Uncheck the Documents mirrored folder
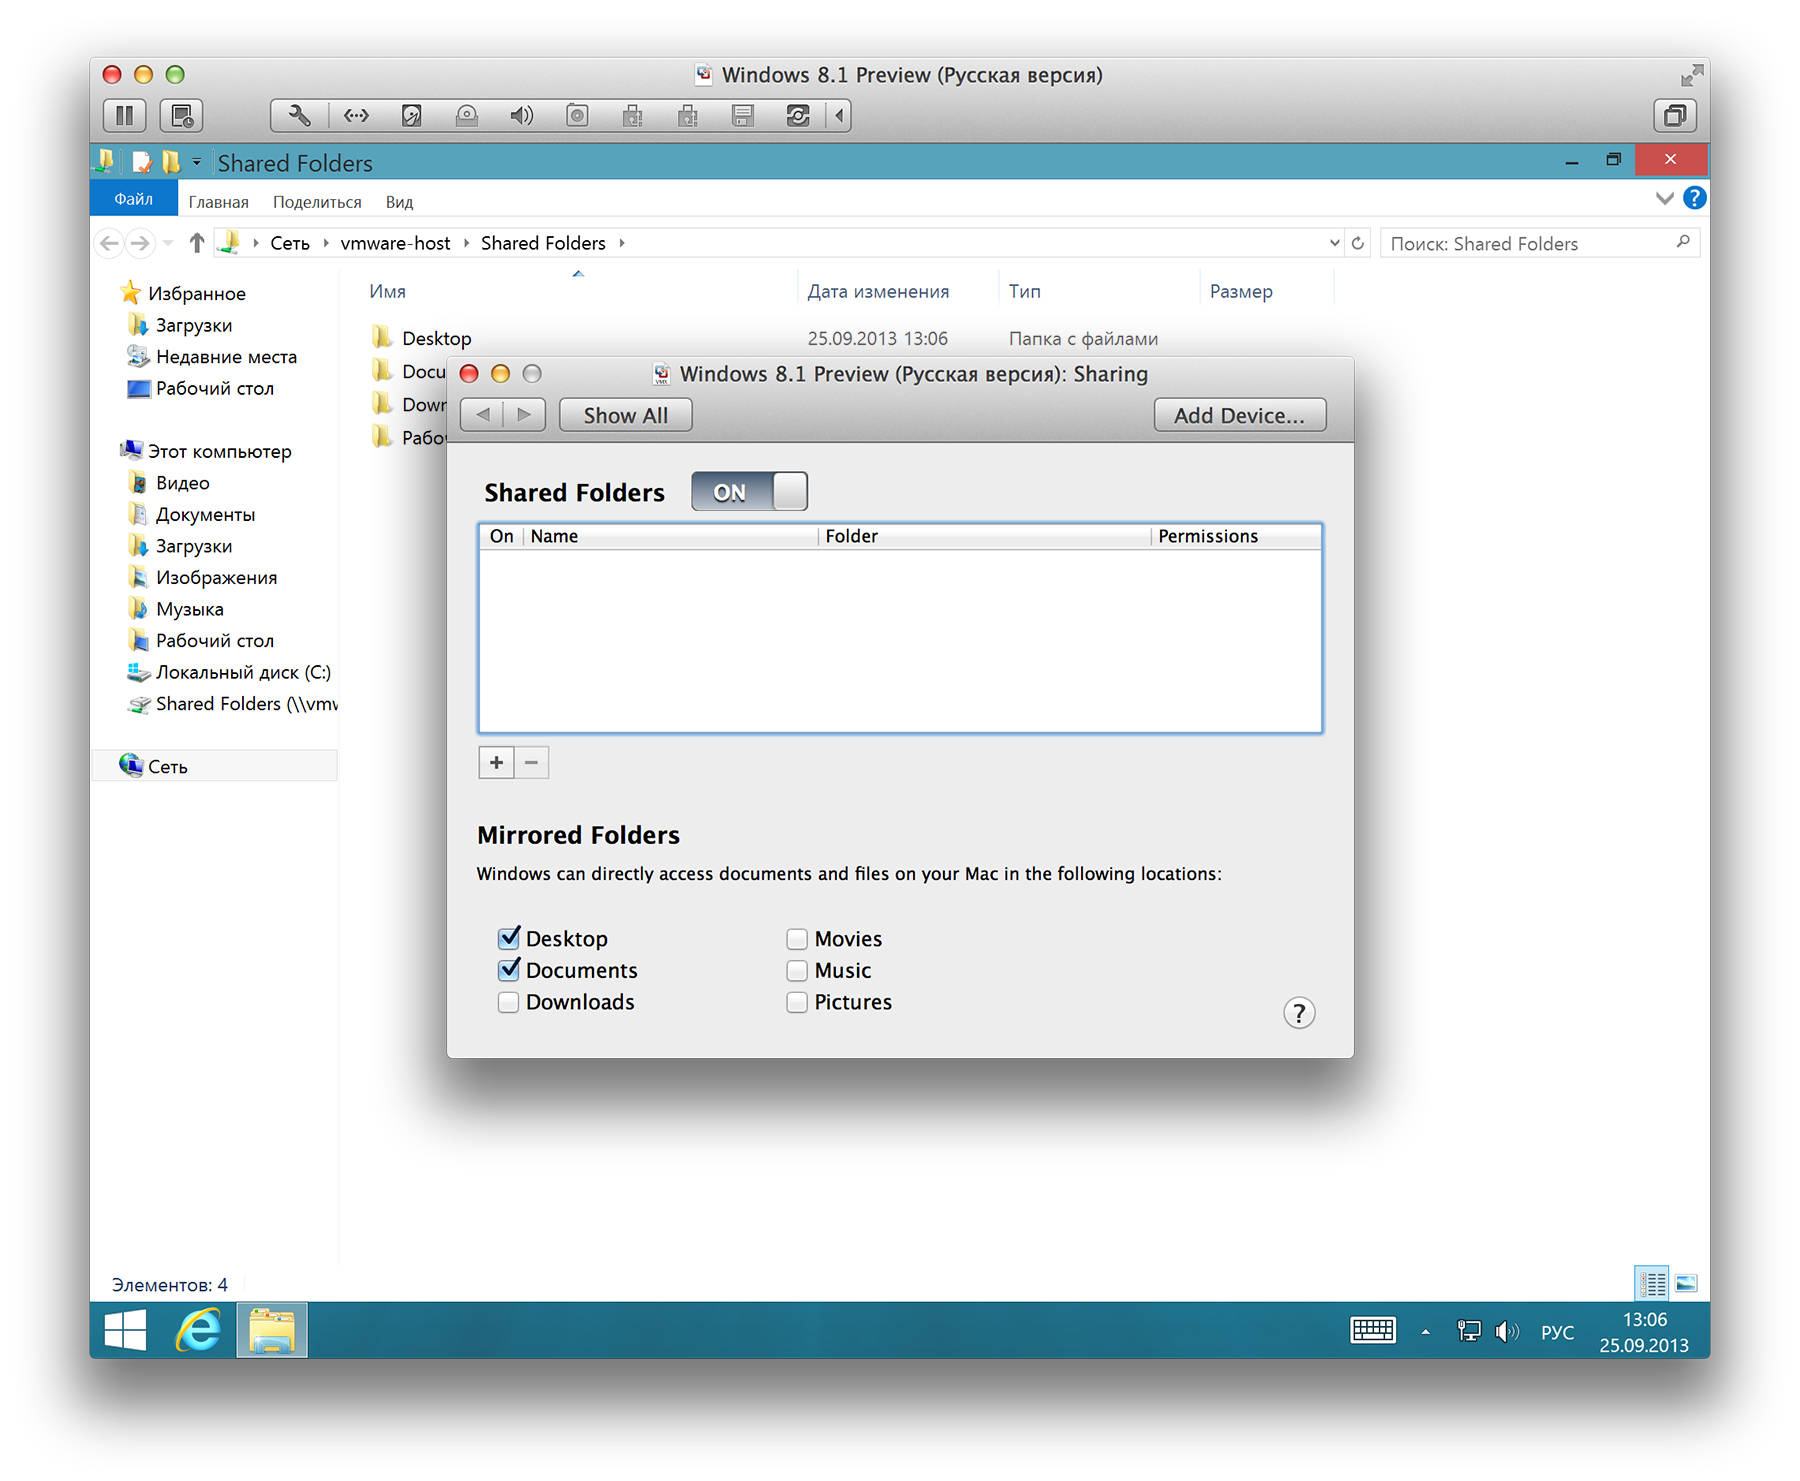This screenshot has width=1800, height=1481. [x=508, y=970]
